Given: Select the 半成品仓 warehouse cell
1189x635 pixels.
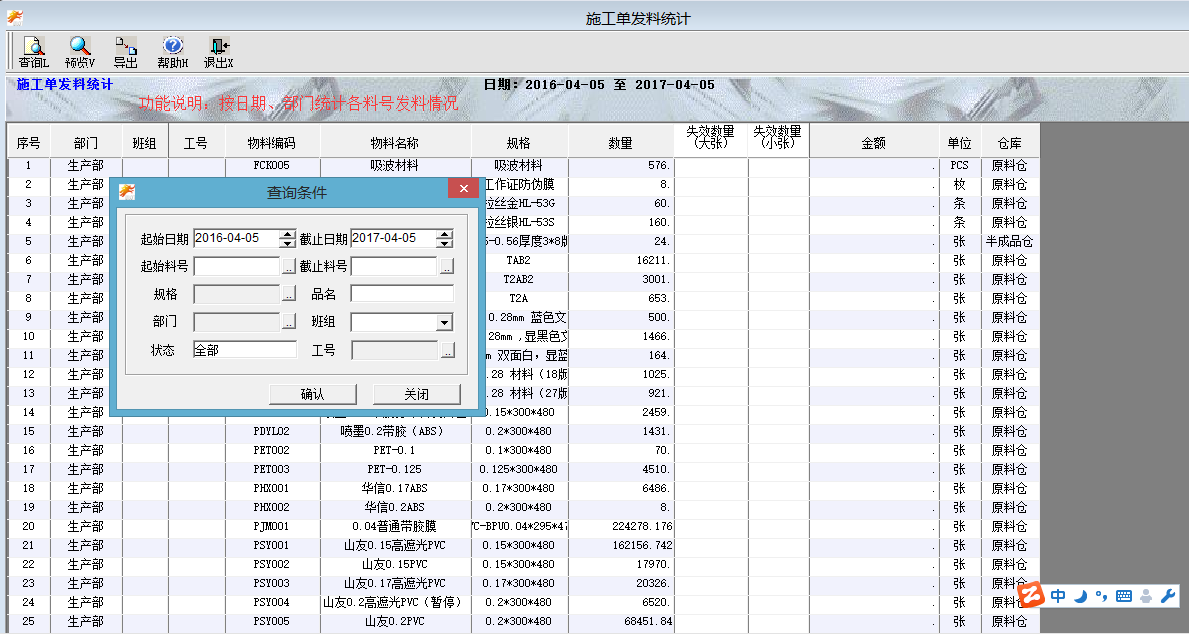Looking at the screenshot, I should [1010, 241].
